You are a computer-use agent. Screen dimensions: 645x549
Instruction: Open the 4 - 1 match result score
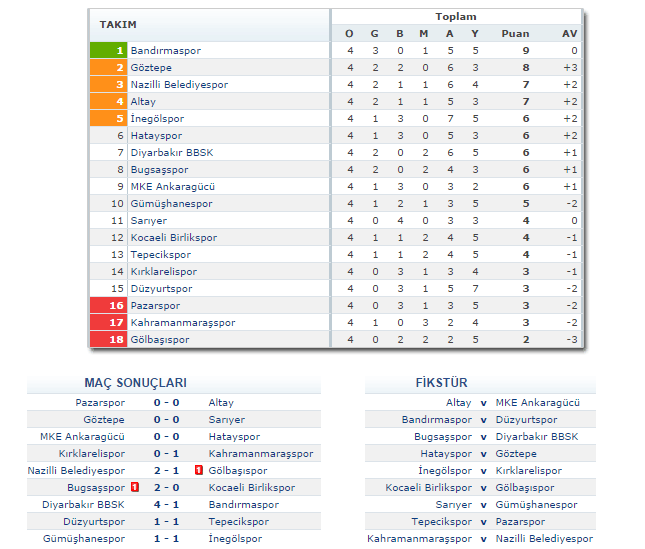[x=166, y=504]
